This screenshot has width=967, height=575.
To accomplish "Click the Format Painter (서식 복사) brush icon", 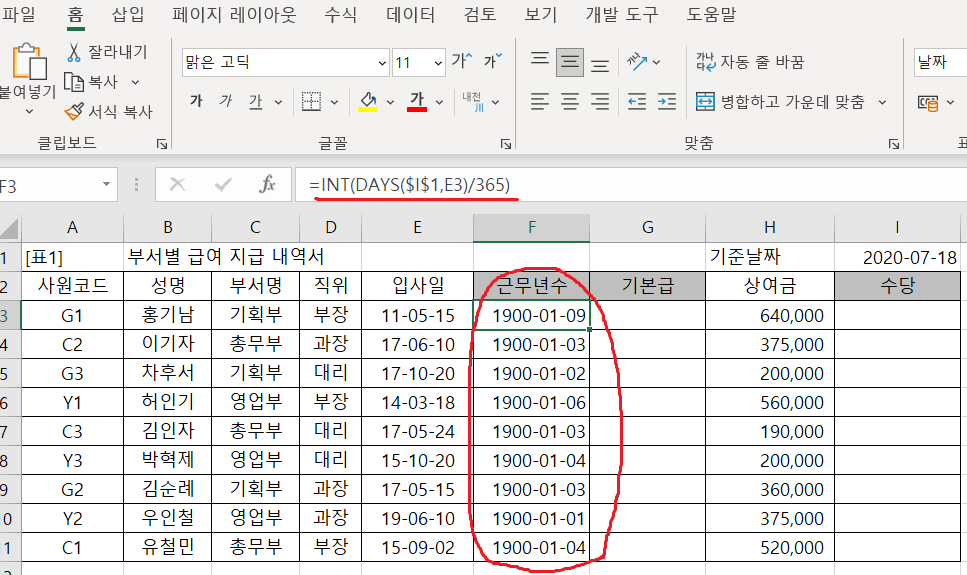I will [x=74, y=112].
